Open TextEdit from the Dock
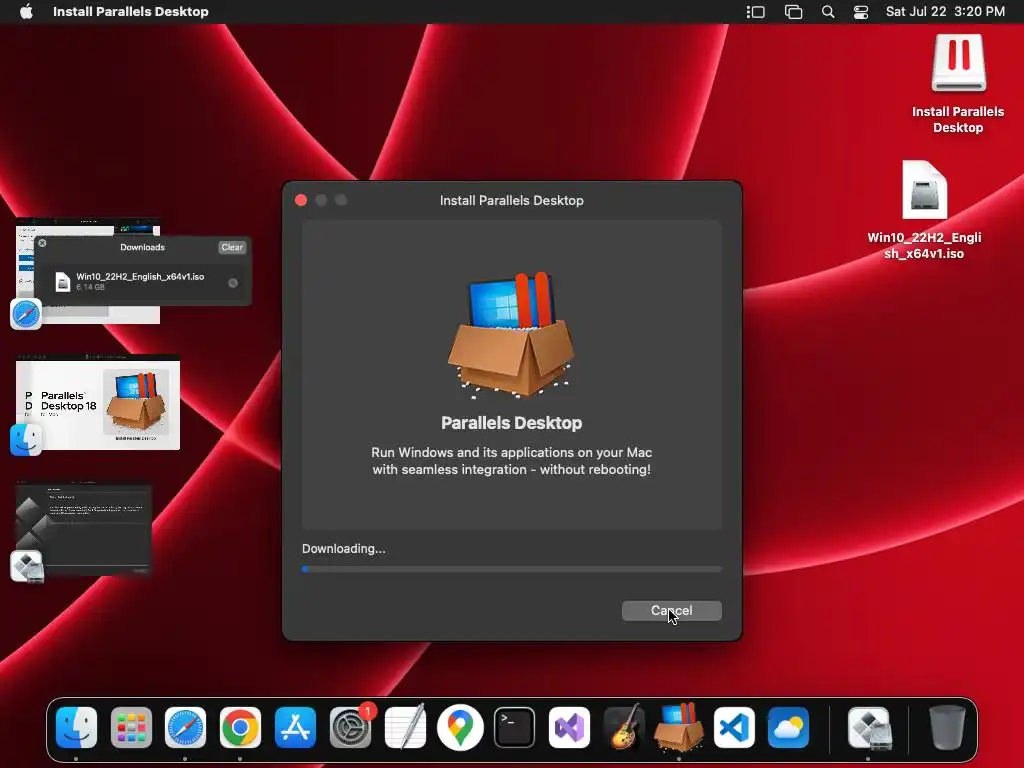This screenshot has height=768, width=1024. 405,726
